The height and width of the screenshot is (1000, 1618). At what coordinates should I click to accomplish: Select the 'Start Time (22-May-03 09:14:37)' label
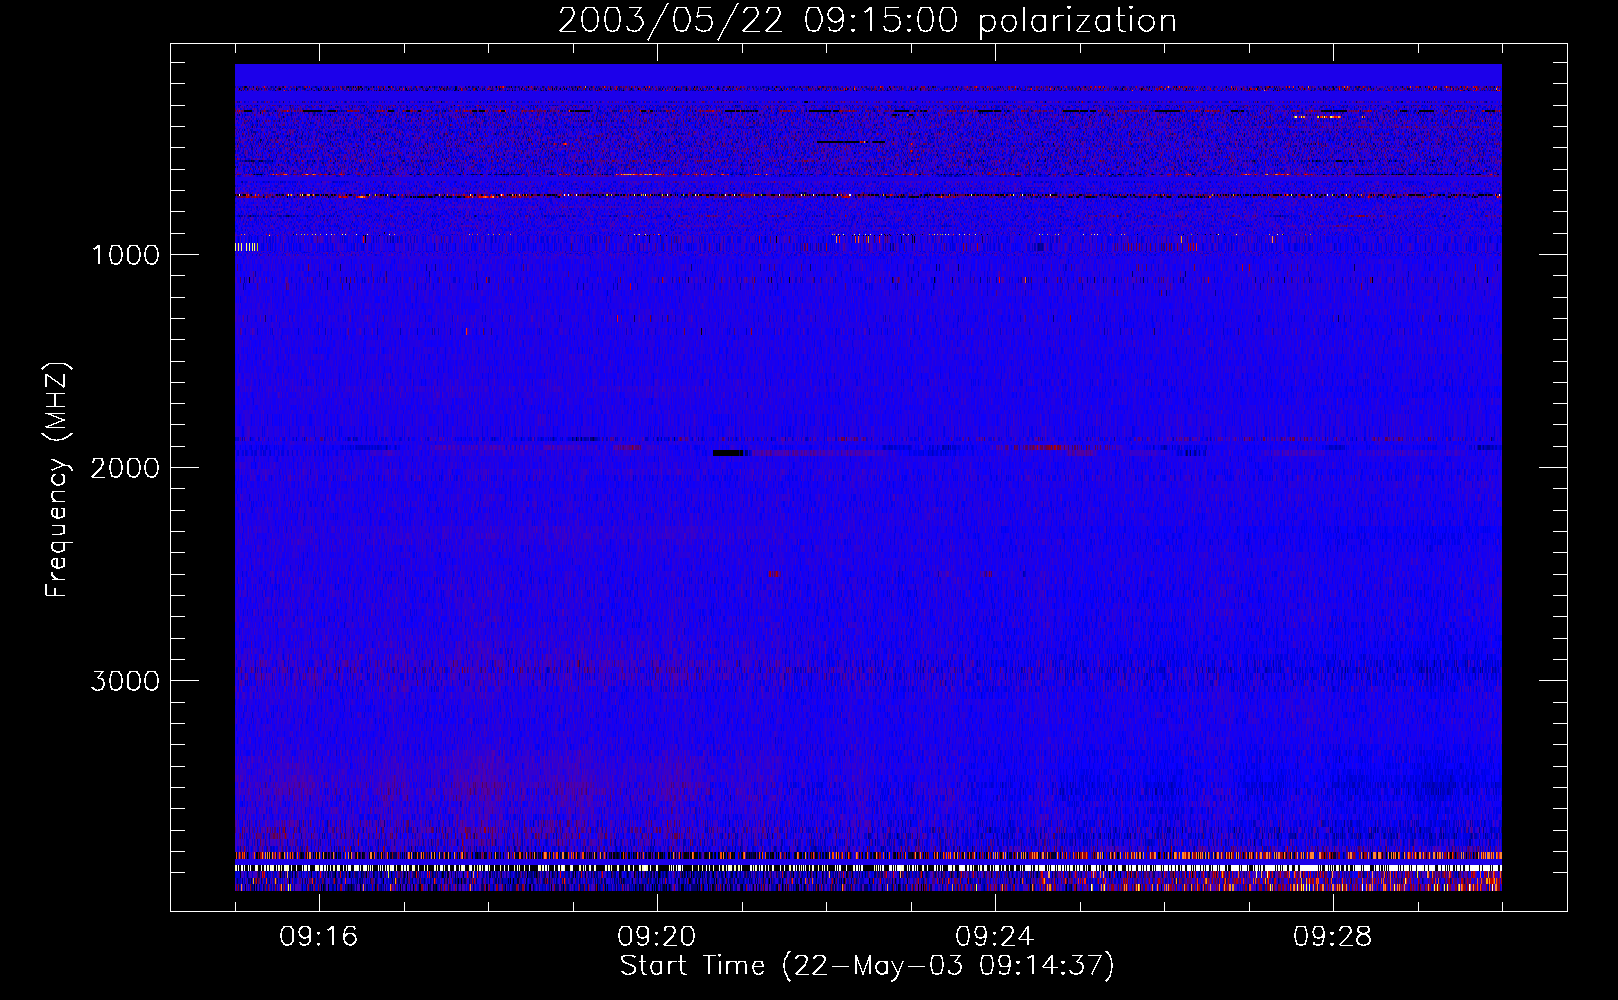(x=867, y=966)
